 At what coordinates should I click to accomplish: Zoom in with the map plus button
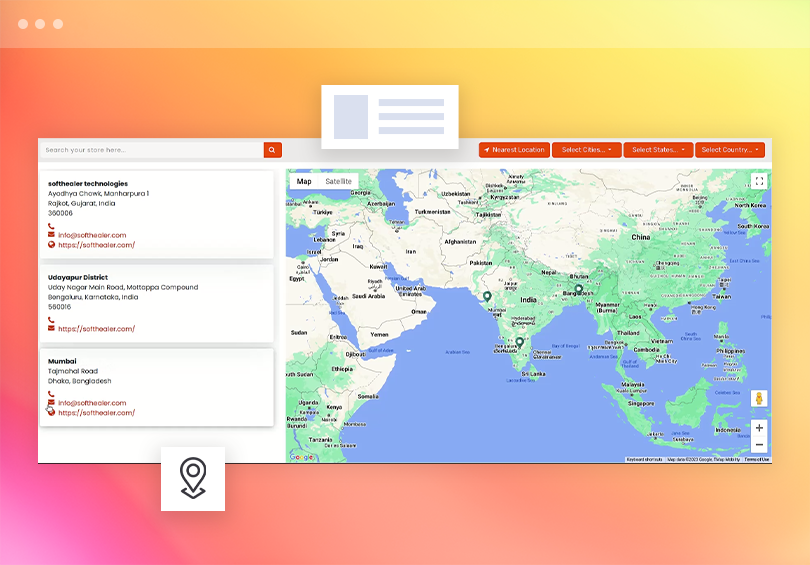pyautogui.click(x=759, y=428)
